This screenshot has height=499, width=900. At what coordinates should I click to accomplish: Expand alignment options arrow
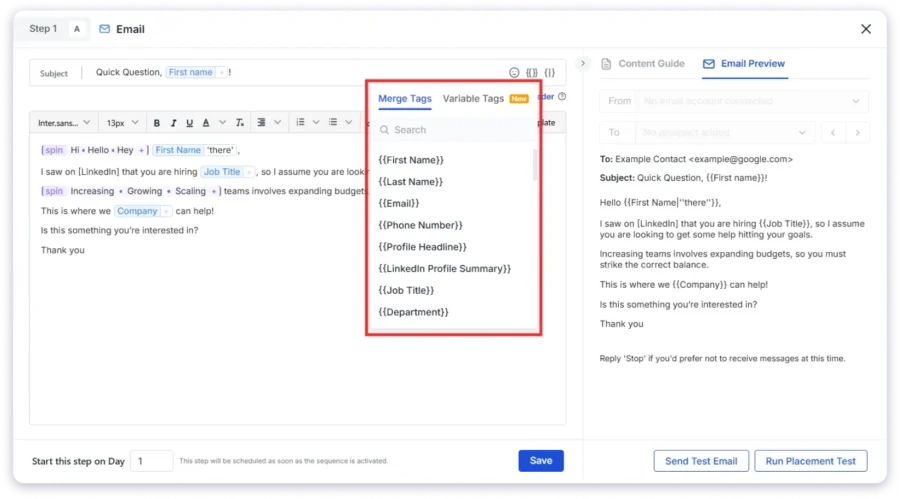point(278,122)
